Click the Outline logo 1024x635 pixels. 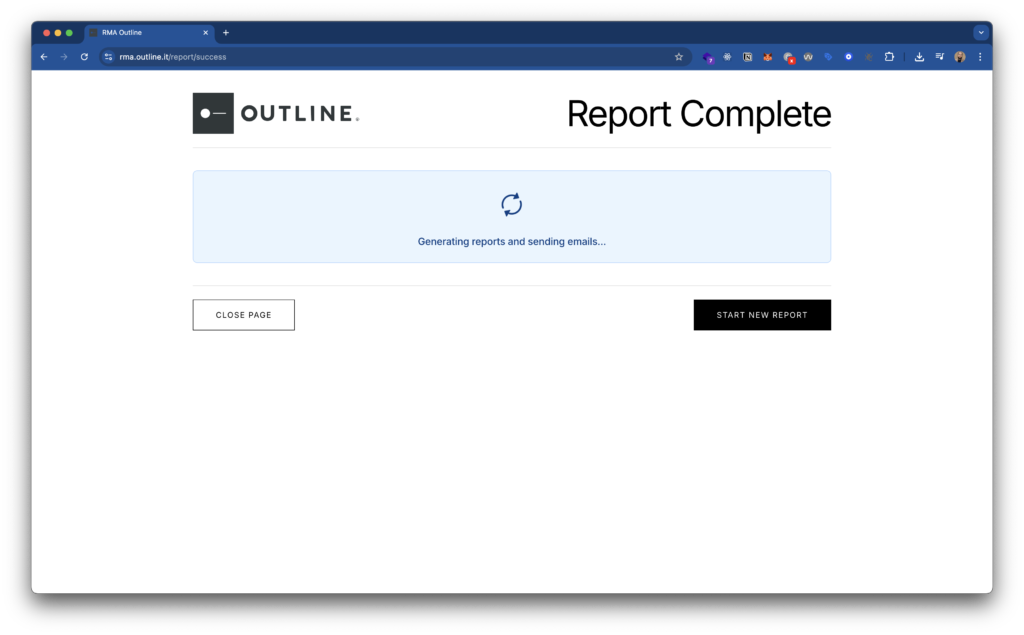(276, 114)
